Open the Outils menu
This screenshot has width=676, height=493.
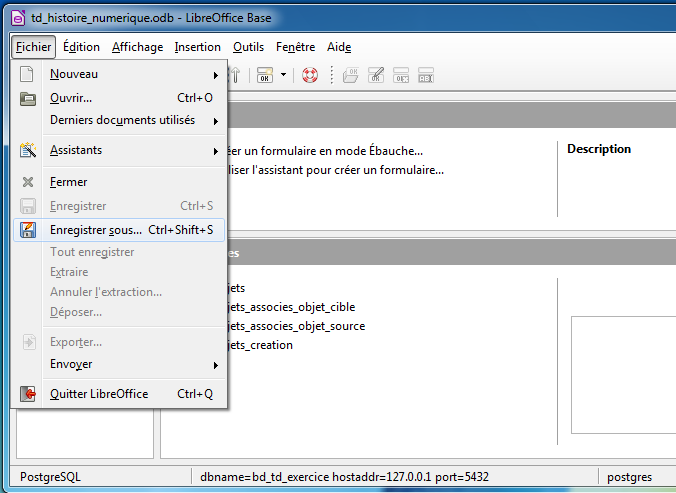tap(248, 47)
